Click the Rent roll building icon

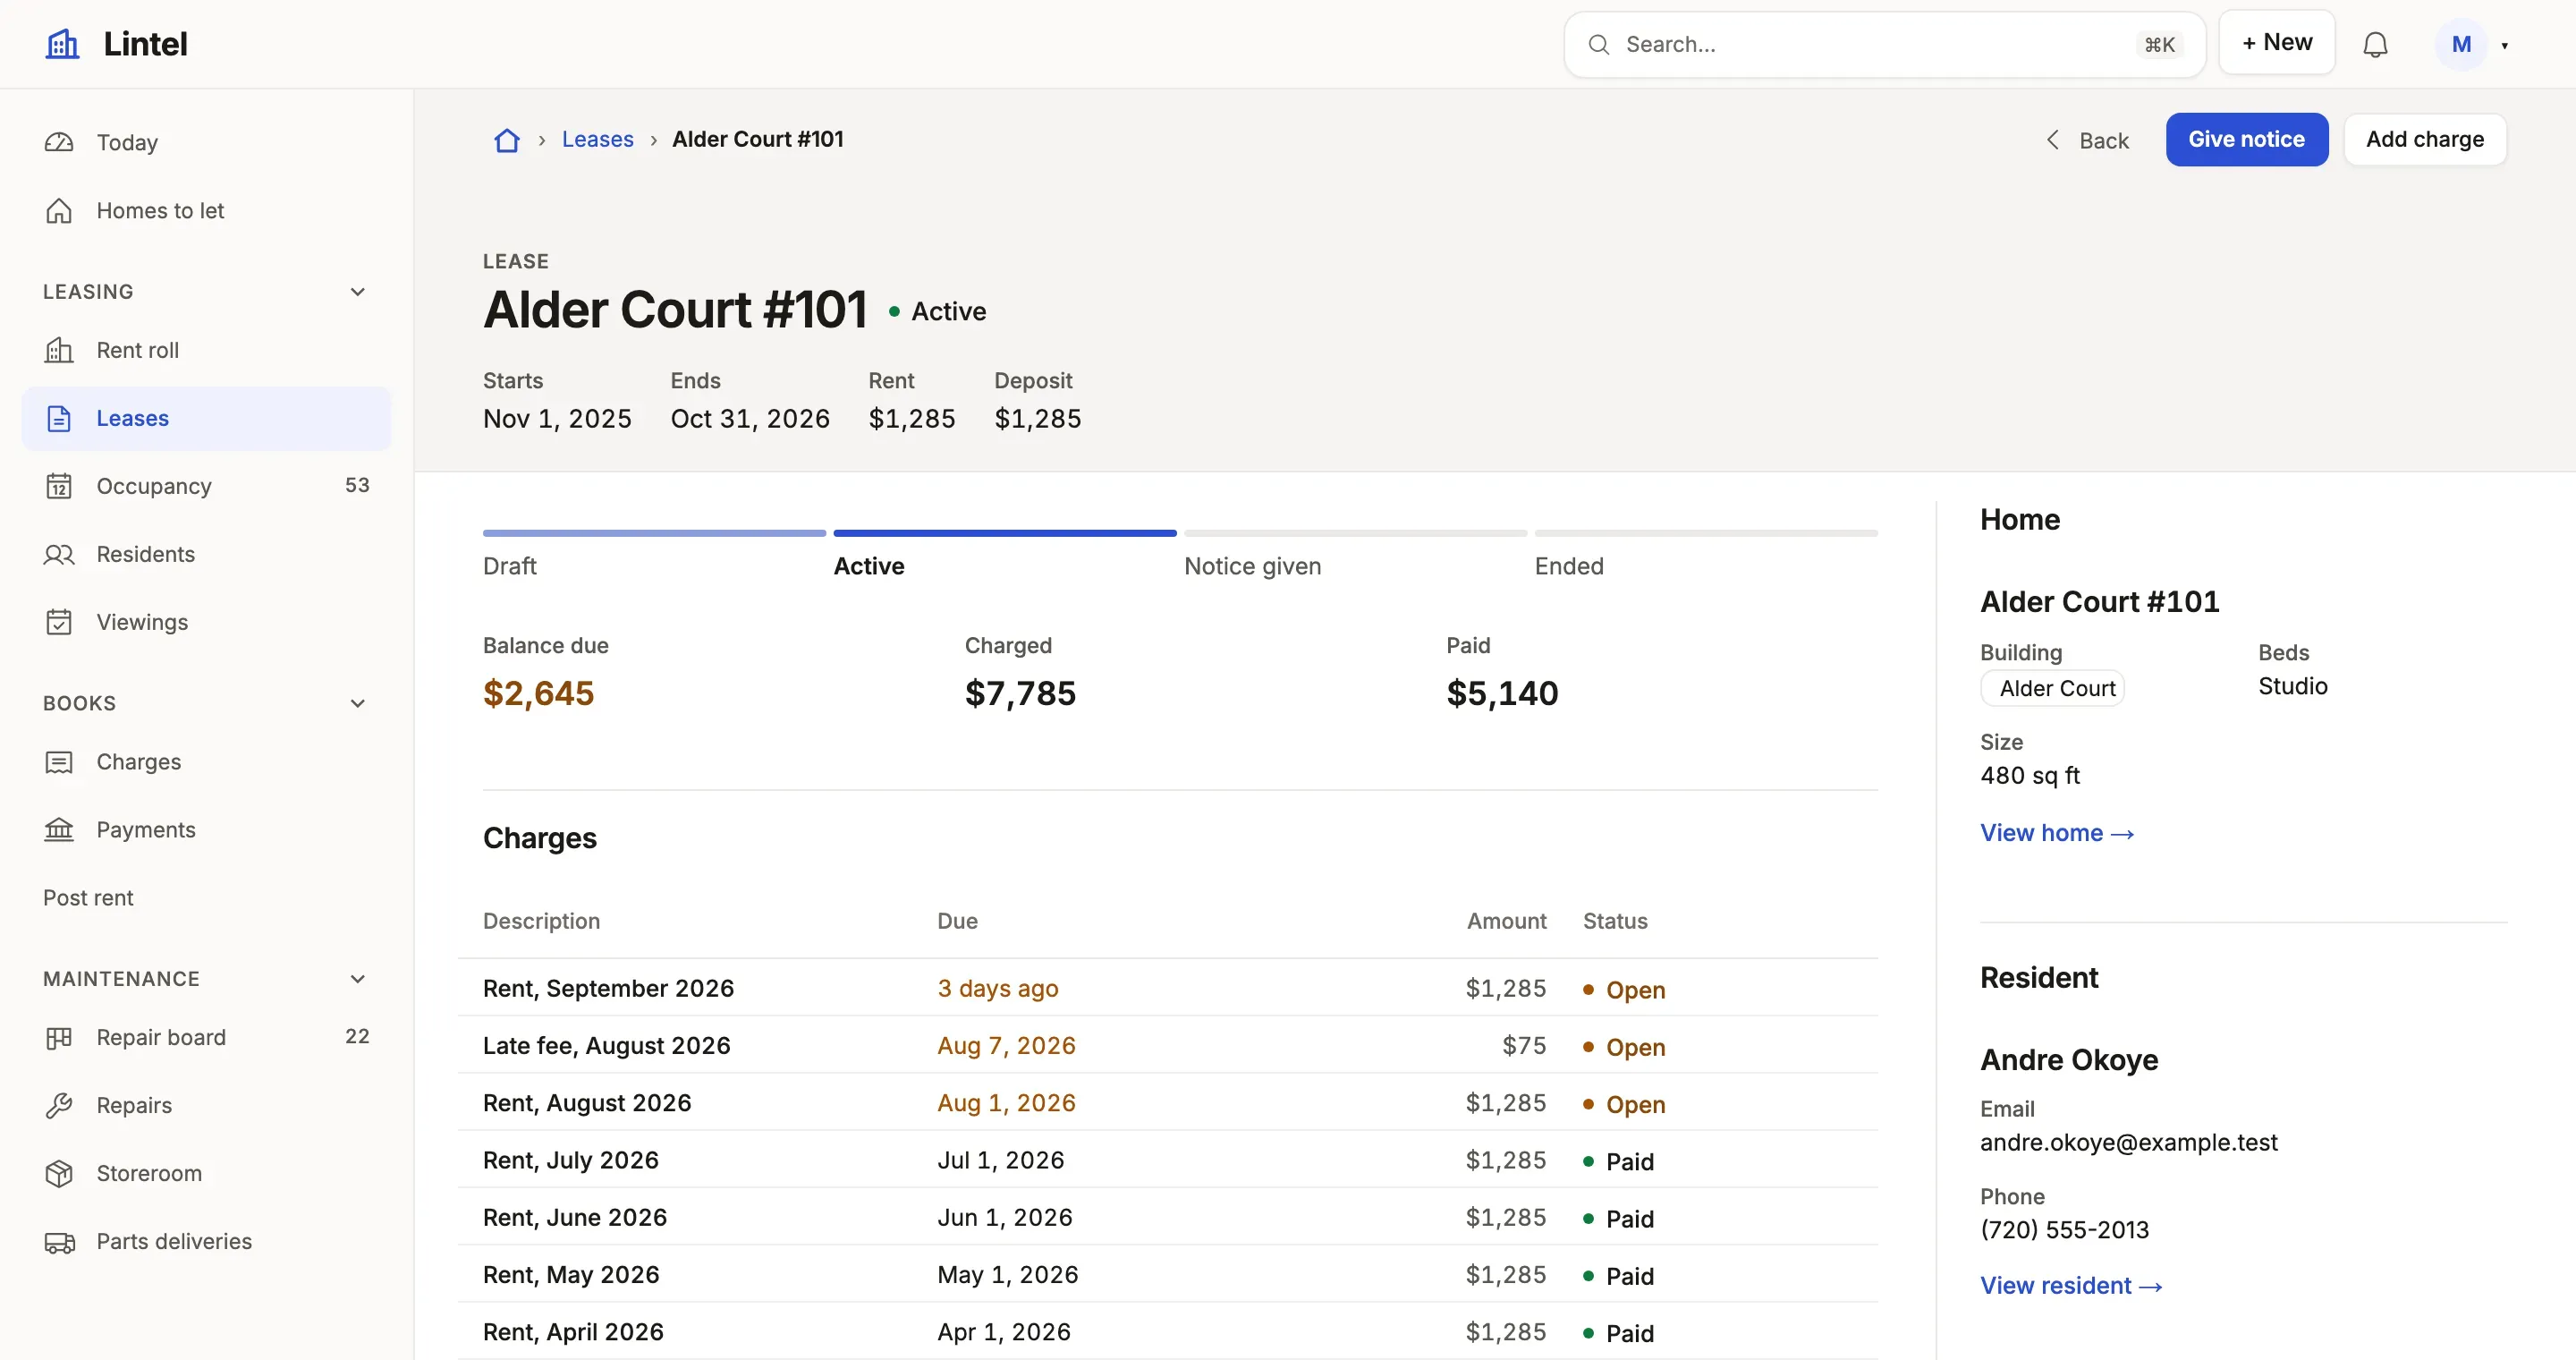pos(59,350)
